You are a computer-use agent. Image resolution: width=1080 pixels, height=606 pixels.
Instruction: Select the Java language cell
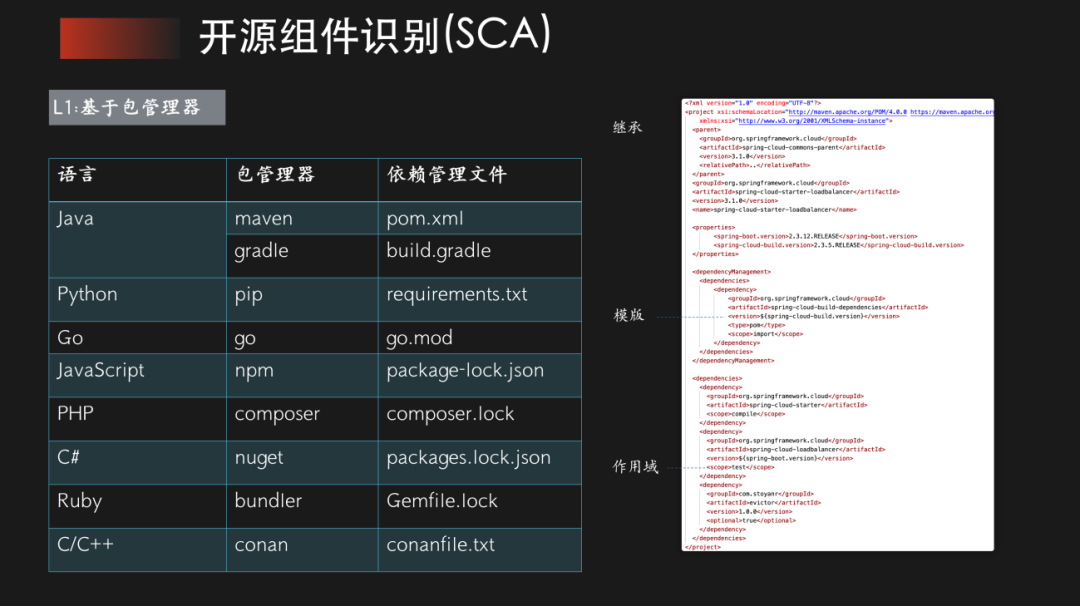[137, 240]
